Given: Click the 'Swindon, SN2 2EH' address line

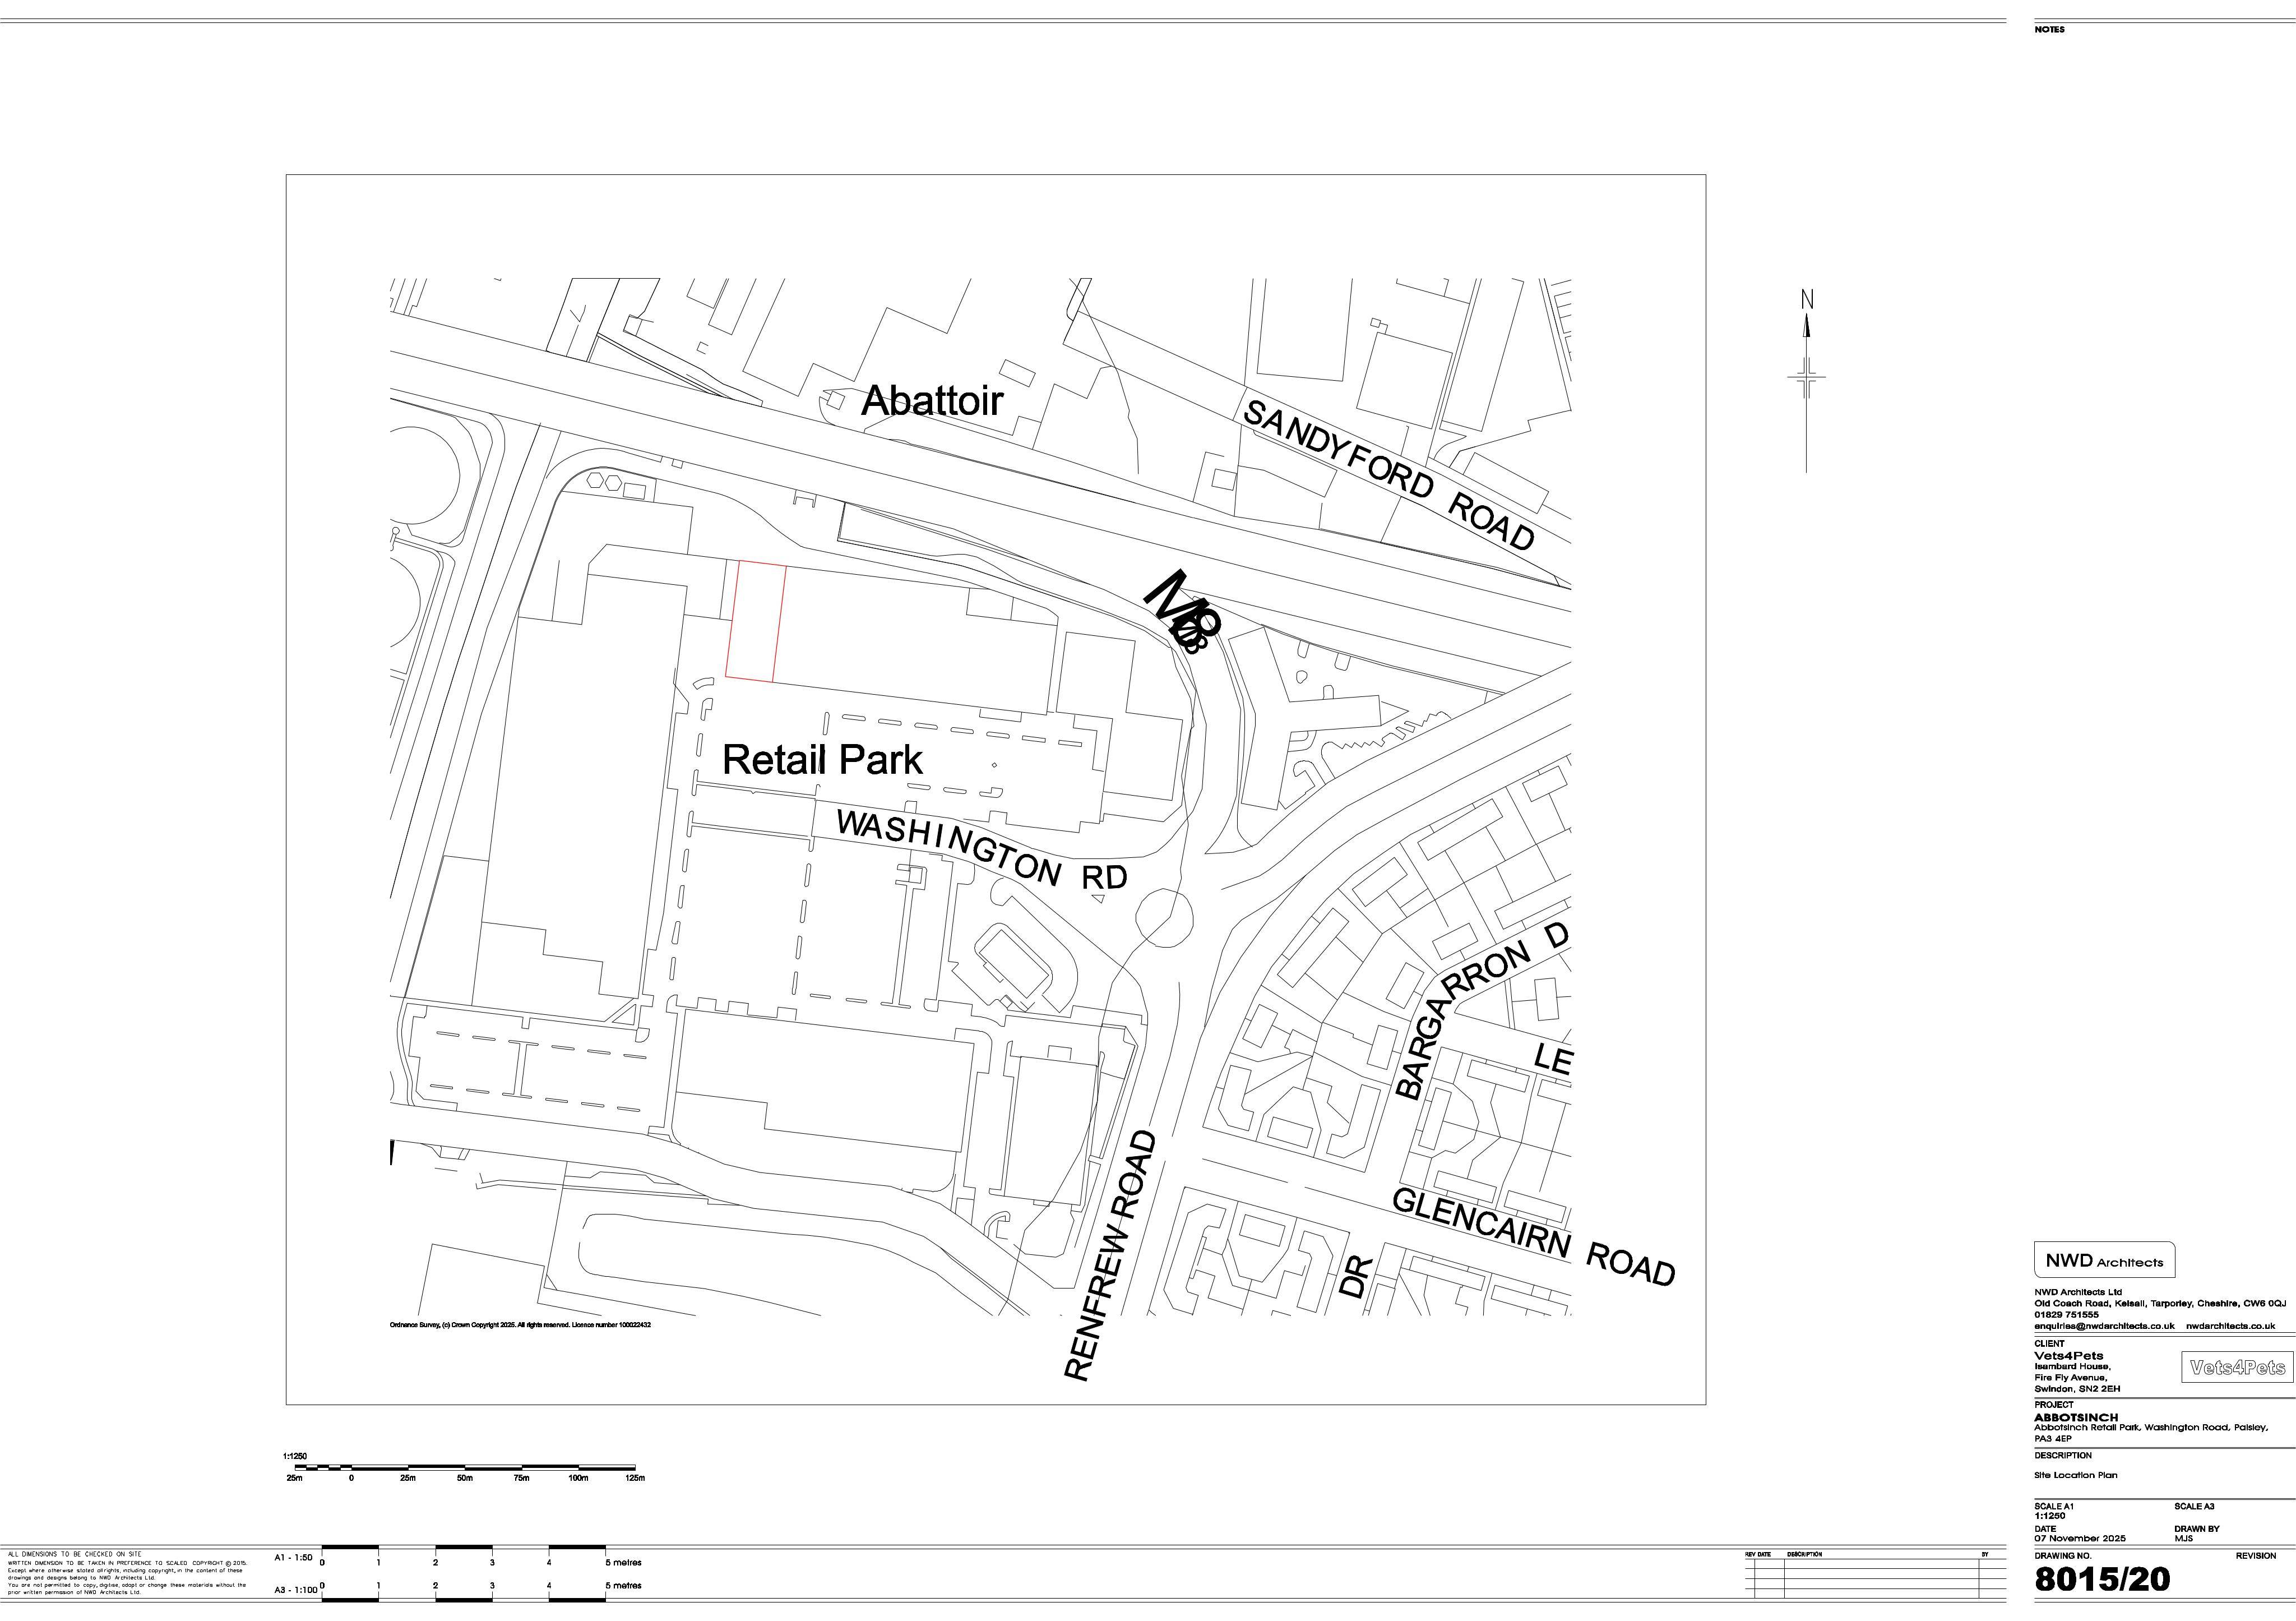Looking at the screenshot, I should (2077, 1389).
